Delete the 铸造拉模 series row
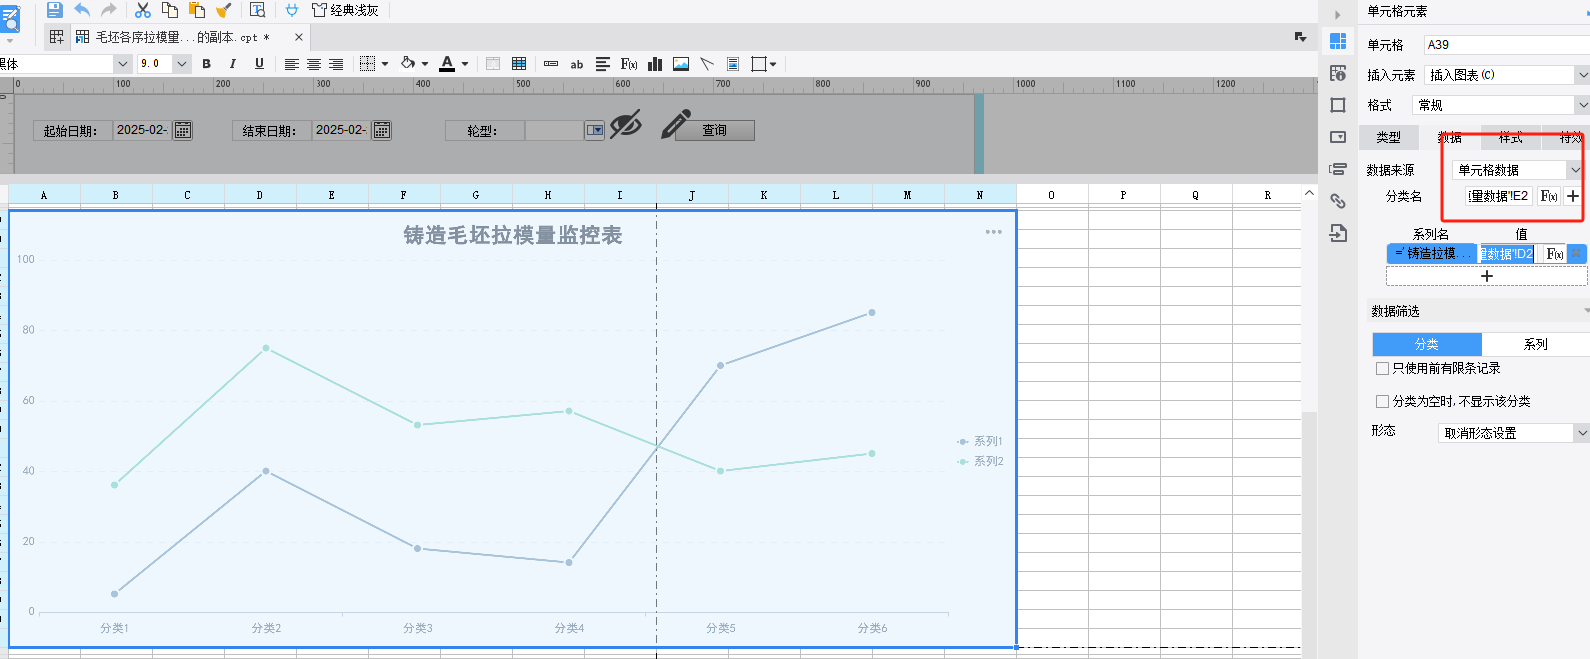Viewport: 1590px width, 659px height. [x=1576, y=254]
